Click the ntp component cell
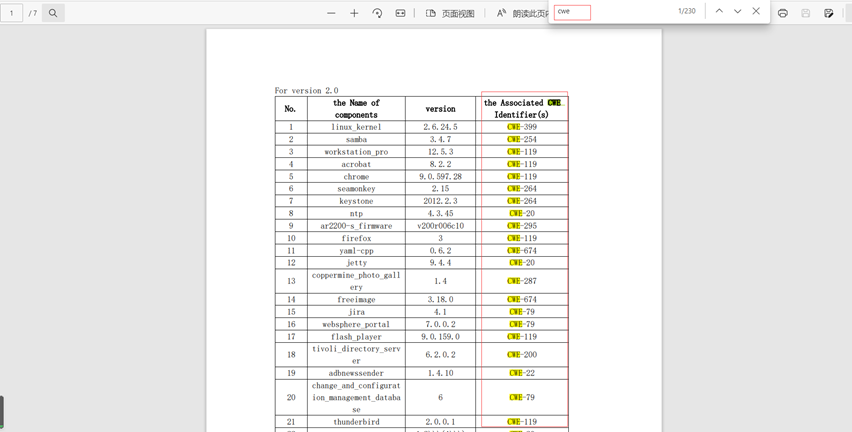Screen dimensions: 852x432 pyautogui.click(x=356, y=214)
